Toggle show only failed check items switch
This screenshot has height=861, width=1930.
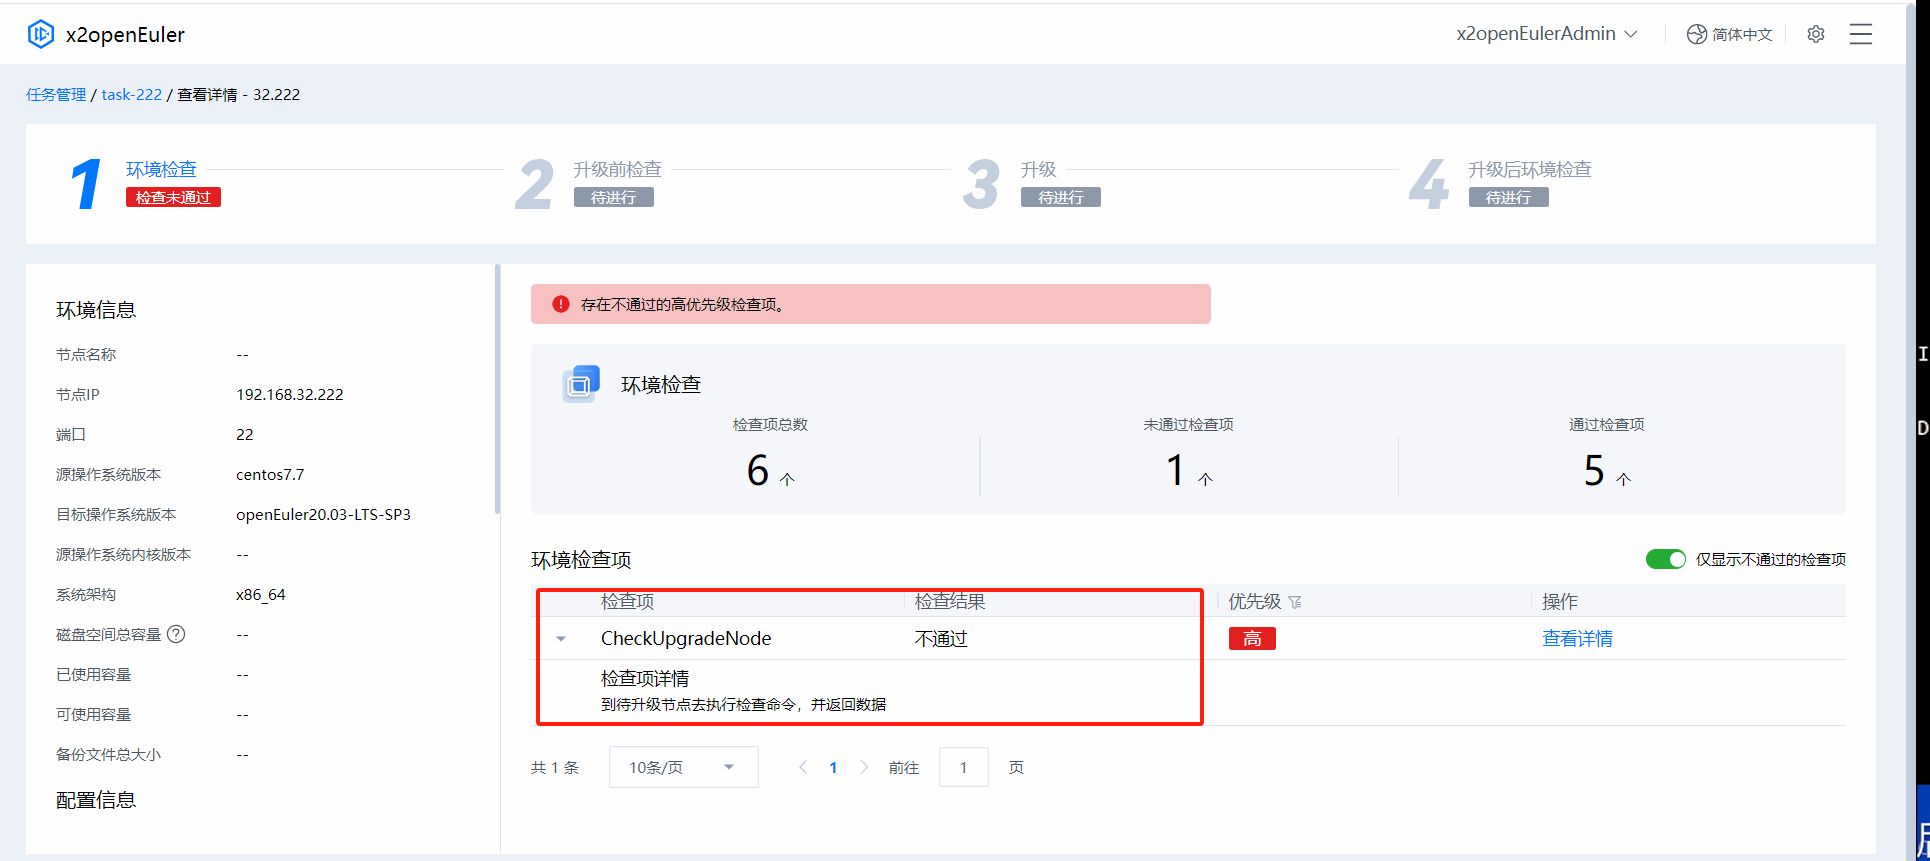(x=1665, y=559)
